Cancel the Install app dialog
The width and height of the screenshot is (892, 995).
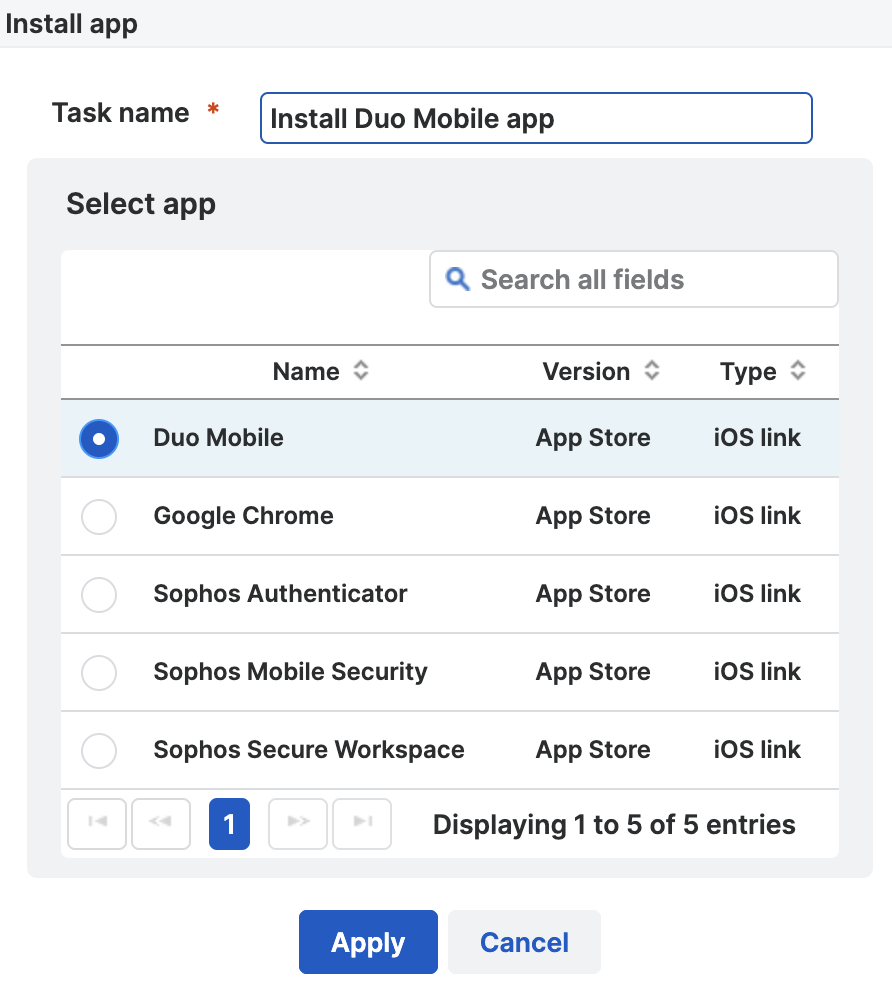523,941
